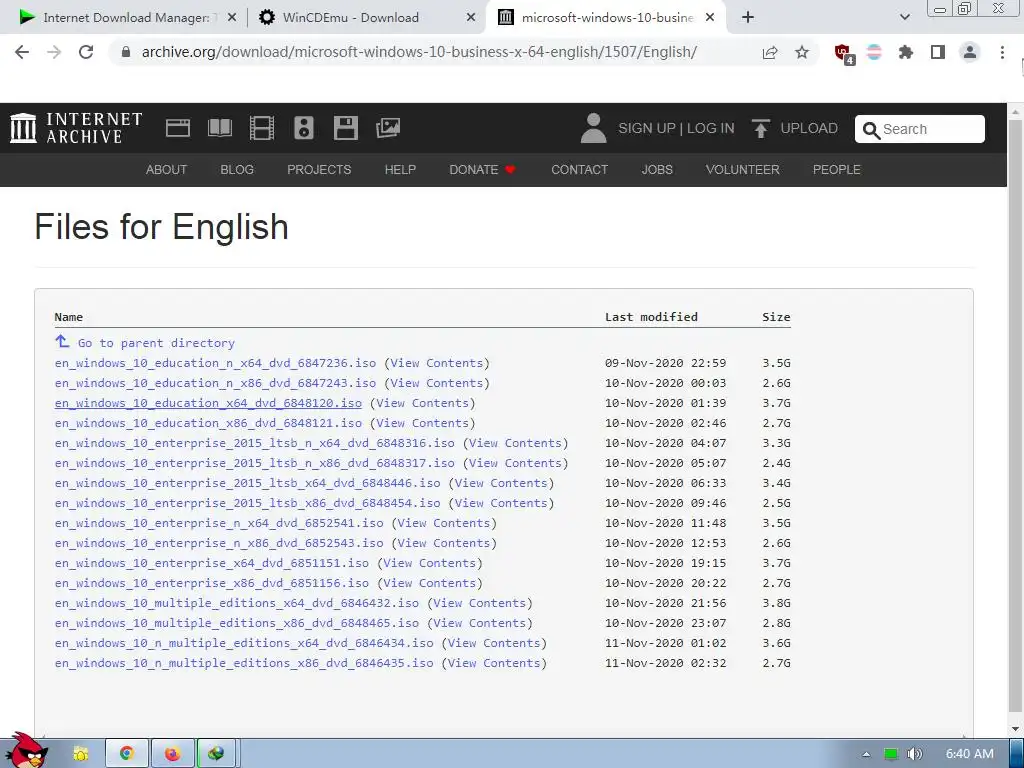View Contents of n_multiple_editions_x86 iso

(x=494, y=663)
